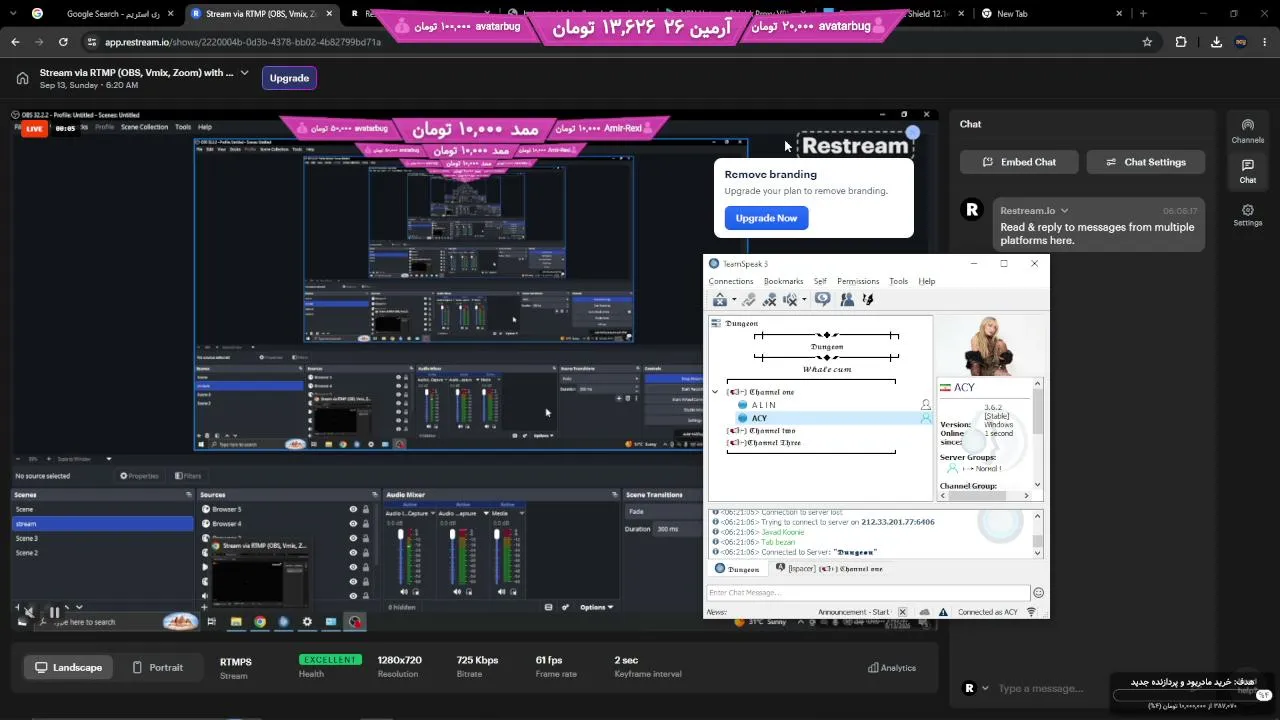
Task: Click the Upgrade Now button
Action: point(767,218)
